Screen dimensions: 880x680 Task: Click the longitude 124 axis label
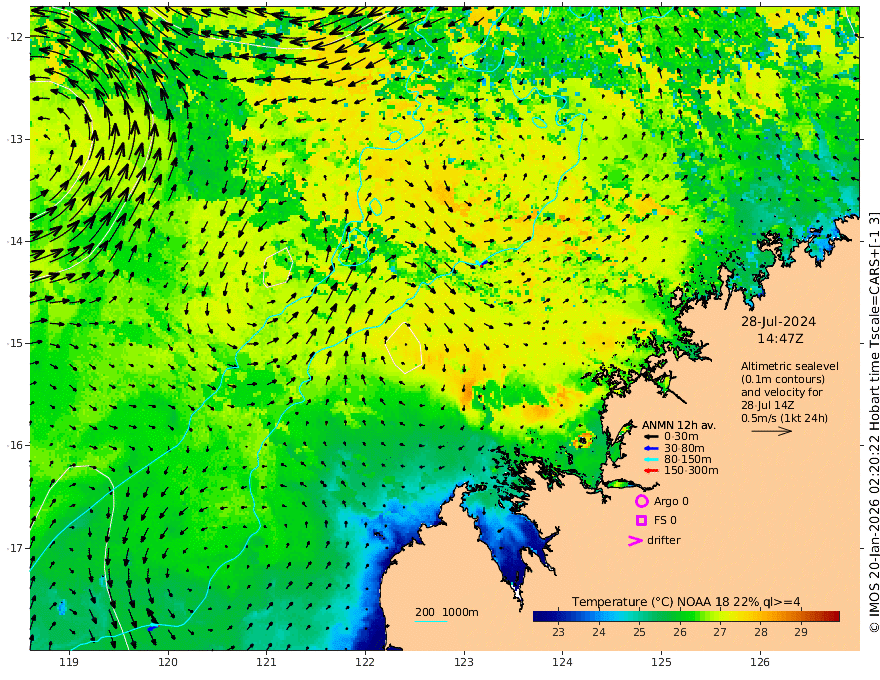562,663
